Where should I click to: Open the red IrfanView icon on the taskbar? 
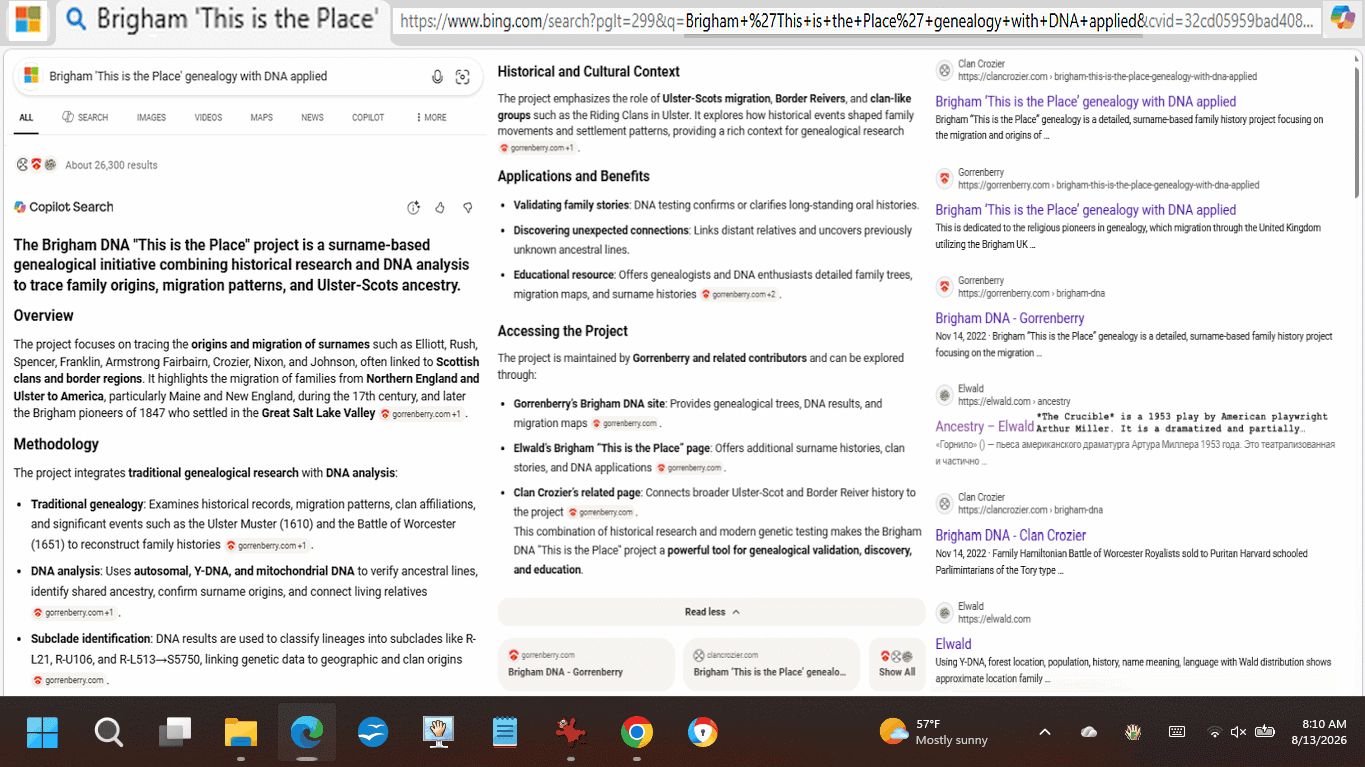pos(571,733)
